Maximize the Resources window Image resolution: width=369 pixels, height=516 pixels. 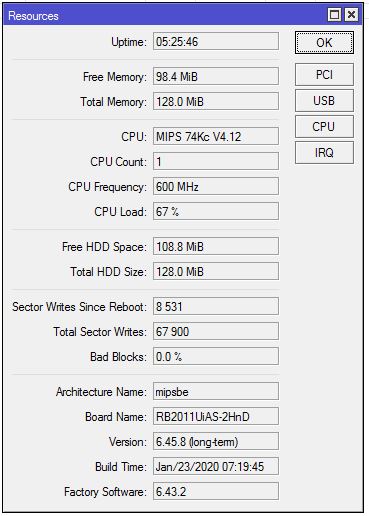pos(334,15)
